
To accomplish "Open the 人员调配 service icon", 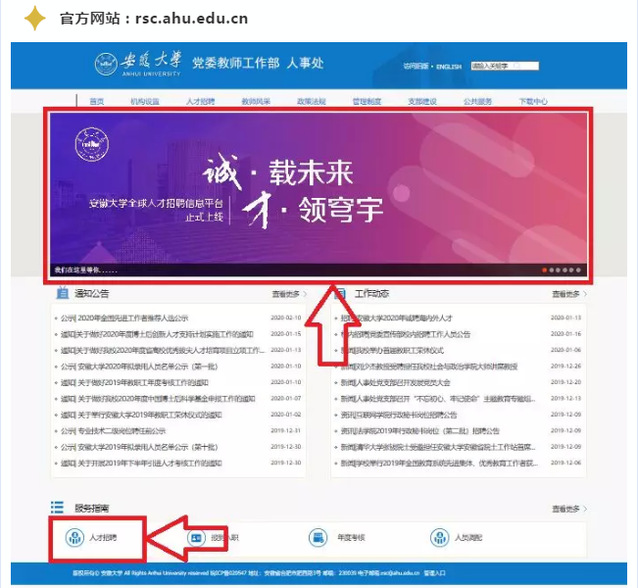I will point(439,538).
